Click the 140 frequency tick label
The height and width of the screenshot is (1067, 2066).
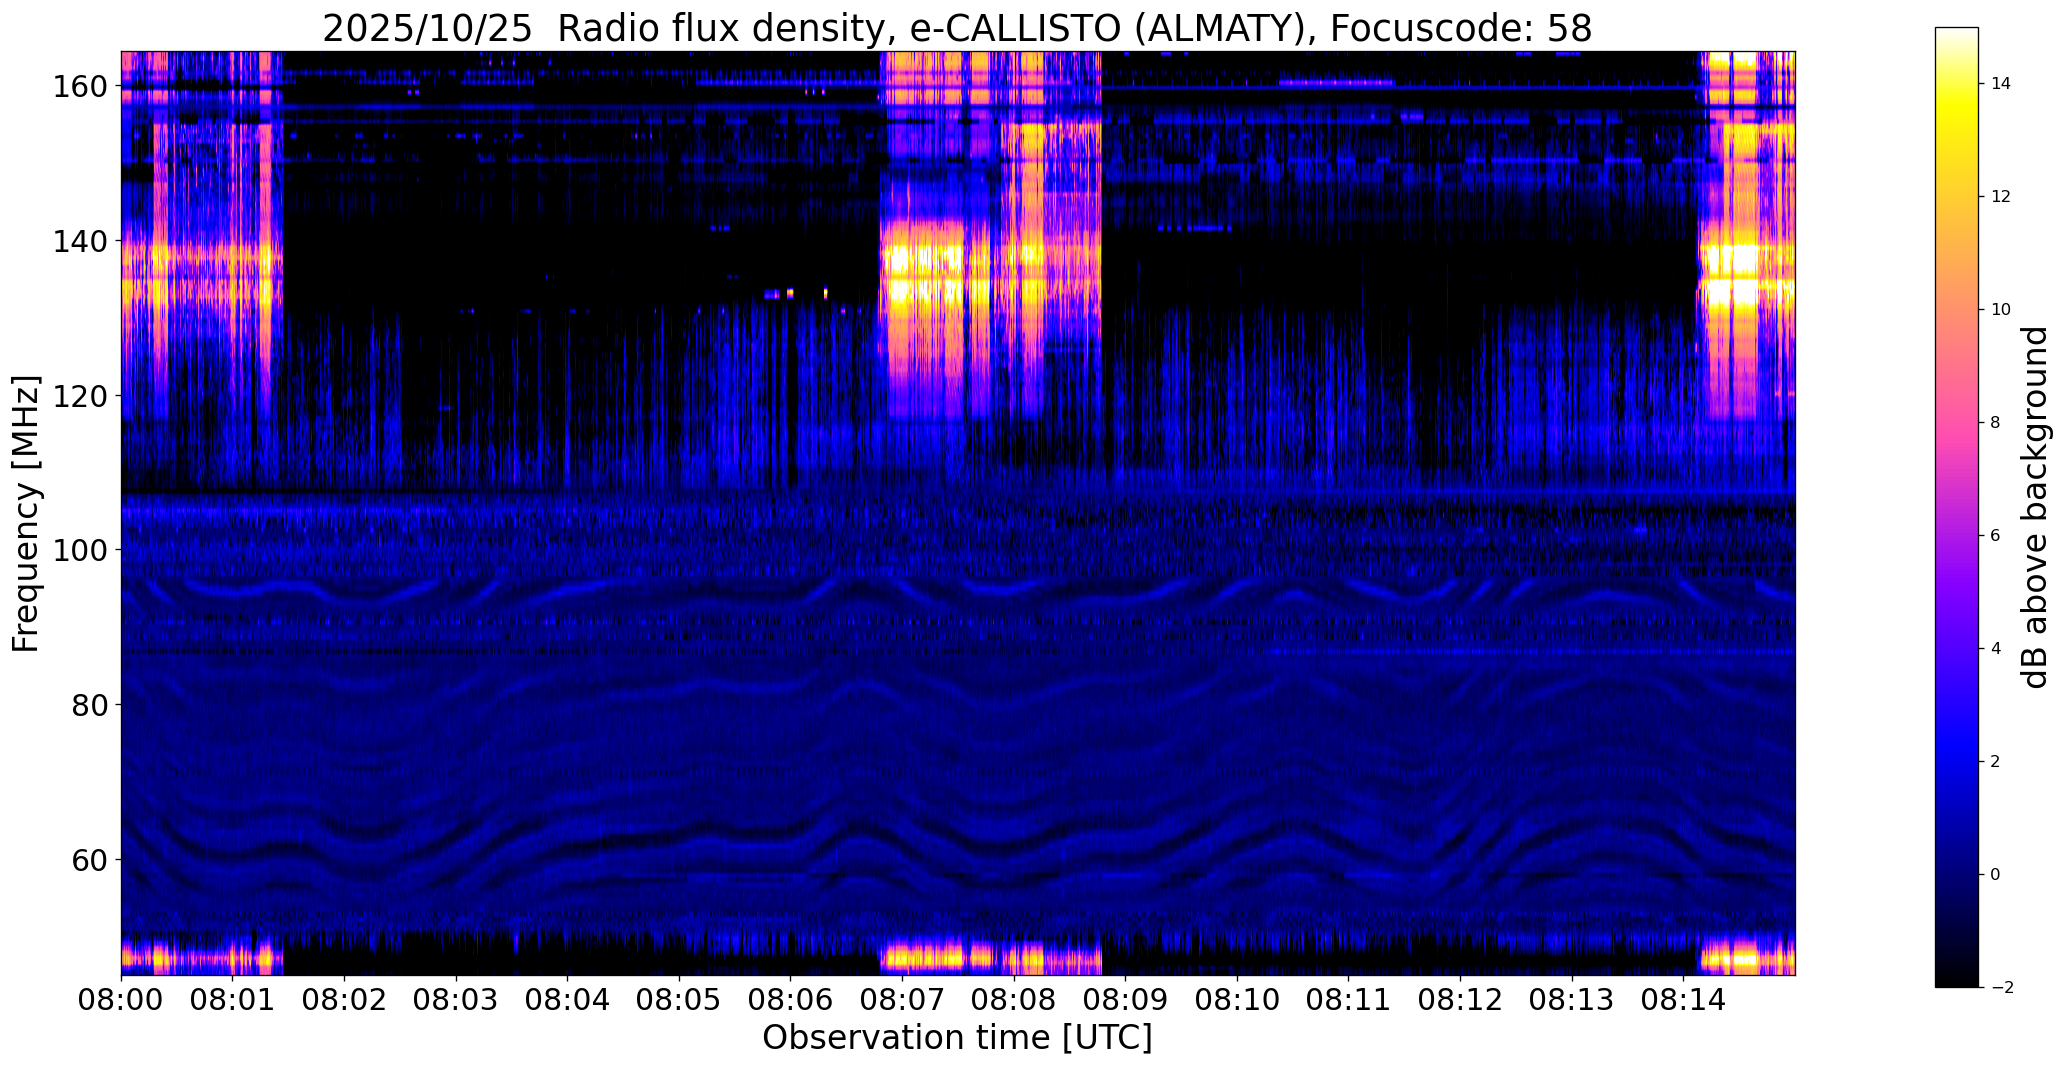[x=82, y=241]
